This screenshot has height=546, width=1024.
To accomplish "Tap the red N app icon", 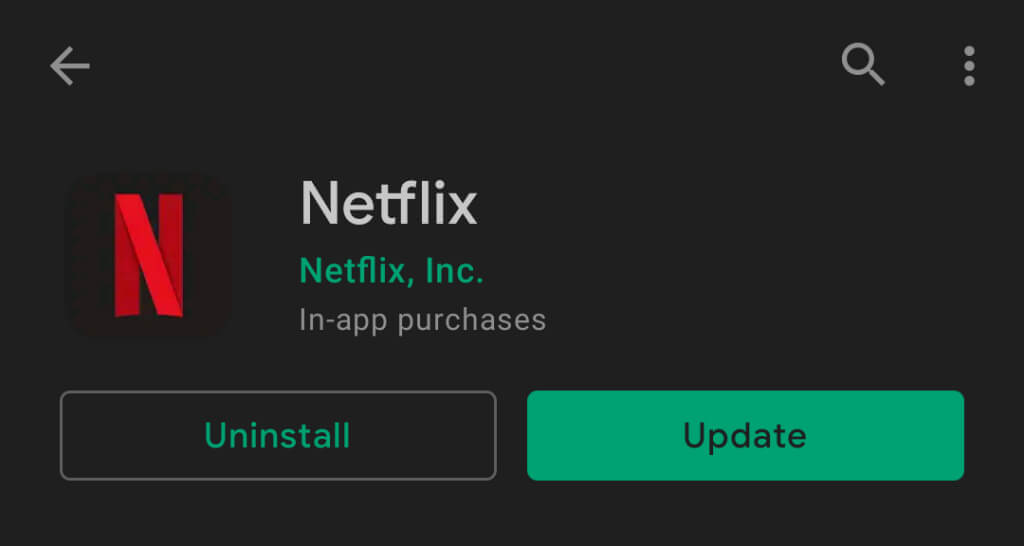I will point(148,255).
